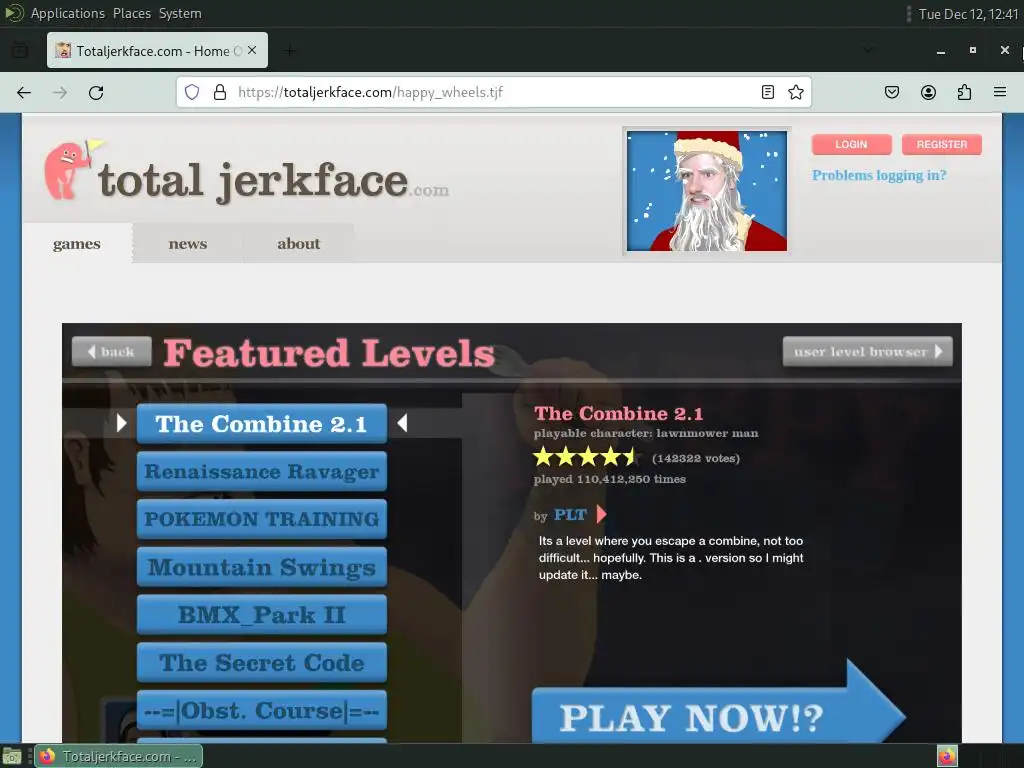Click the pink The Combine 2.1 title
1024x768 pixels.
tap(618, 413)
